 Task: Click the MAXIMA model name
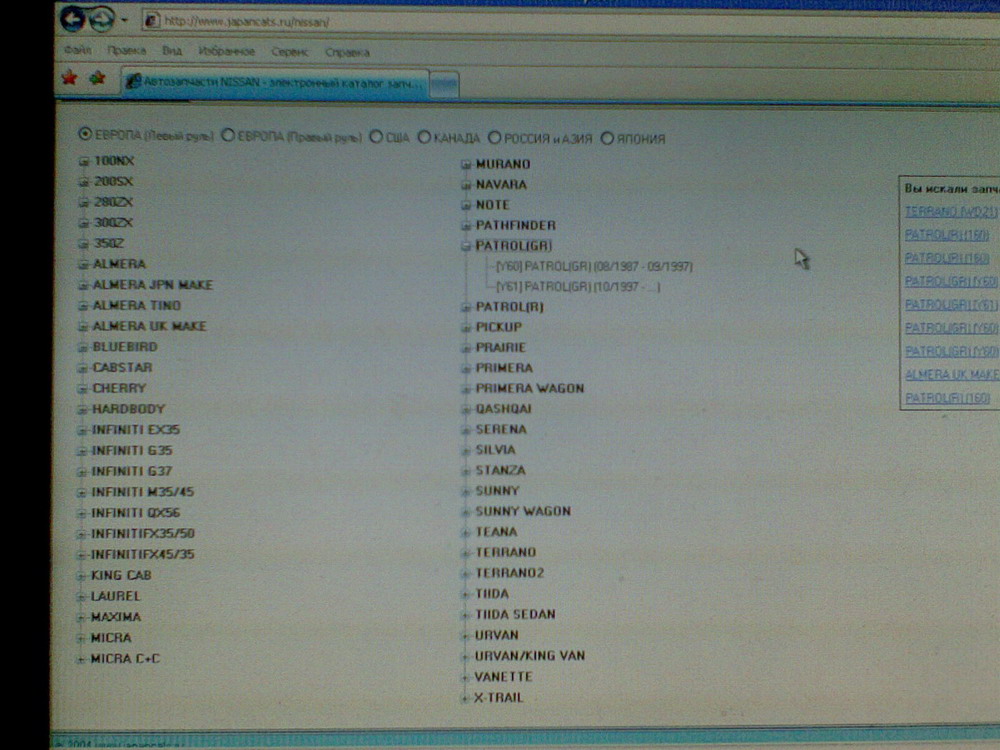pos(115,617)
